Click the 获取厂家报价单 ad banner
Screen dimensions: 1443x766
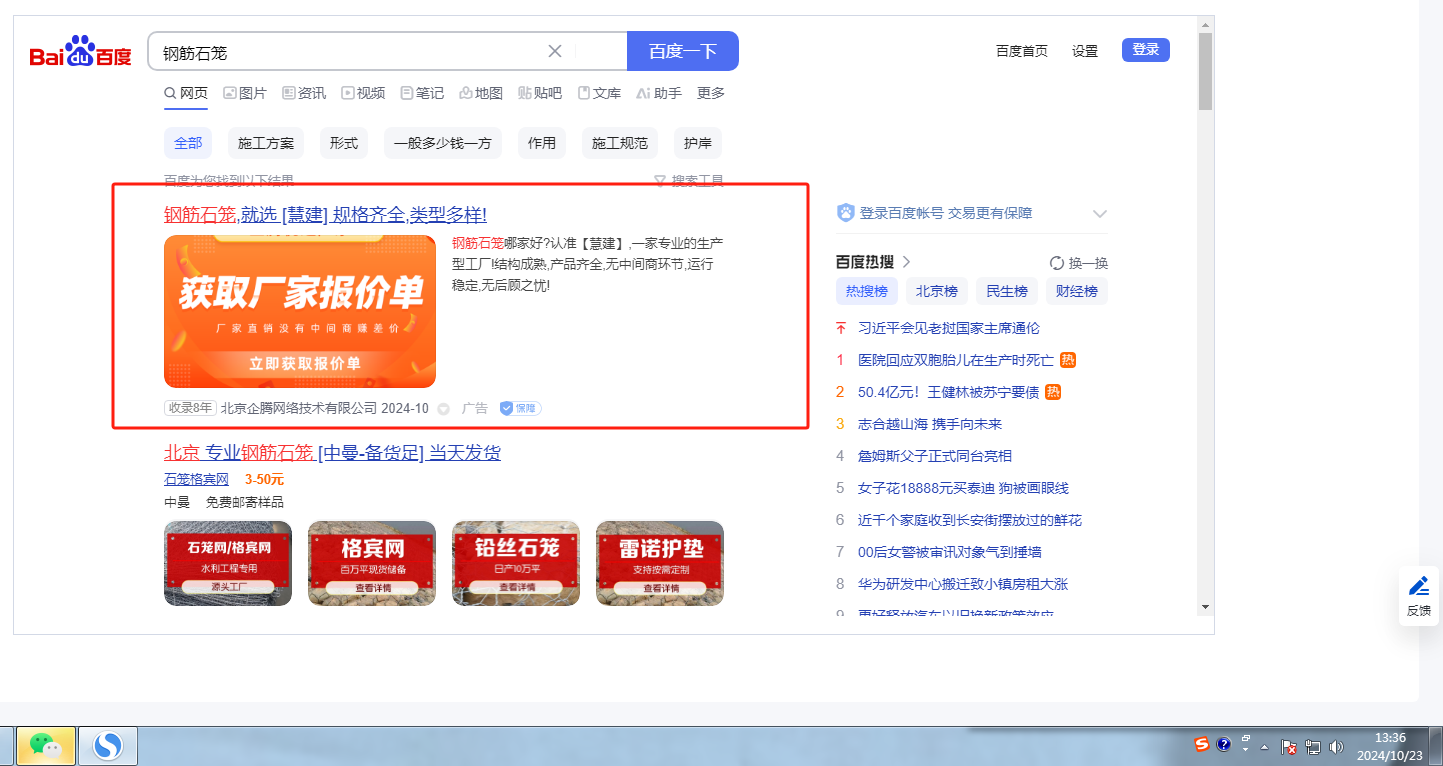[300, 311]
